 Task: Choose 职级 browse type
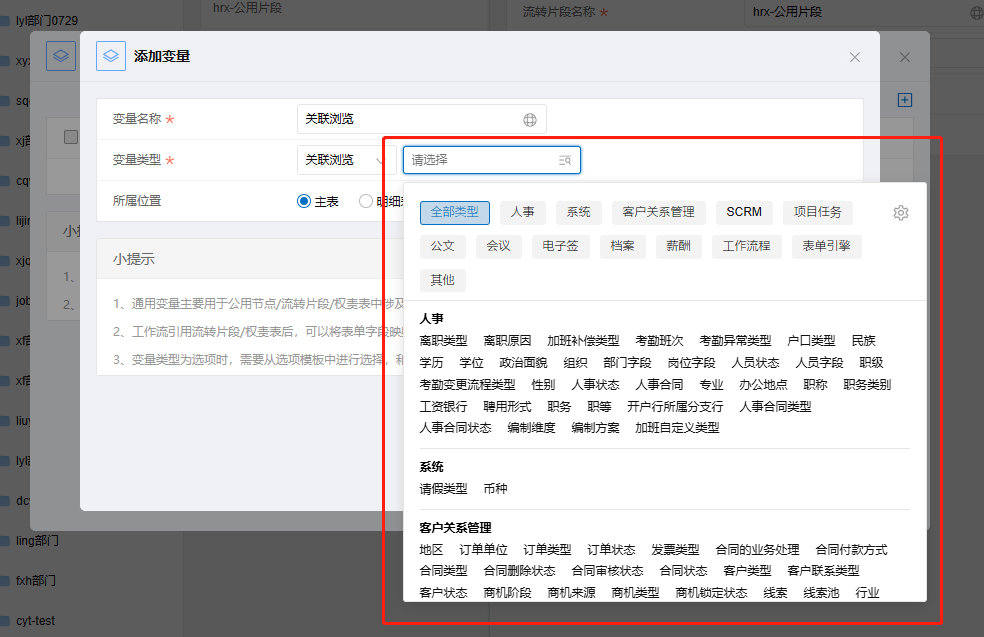click(x=871, y=363)
